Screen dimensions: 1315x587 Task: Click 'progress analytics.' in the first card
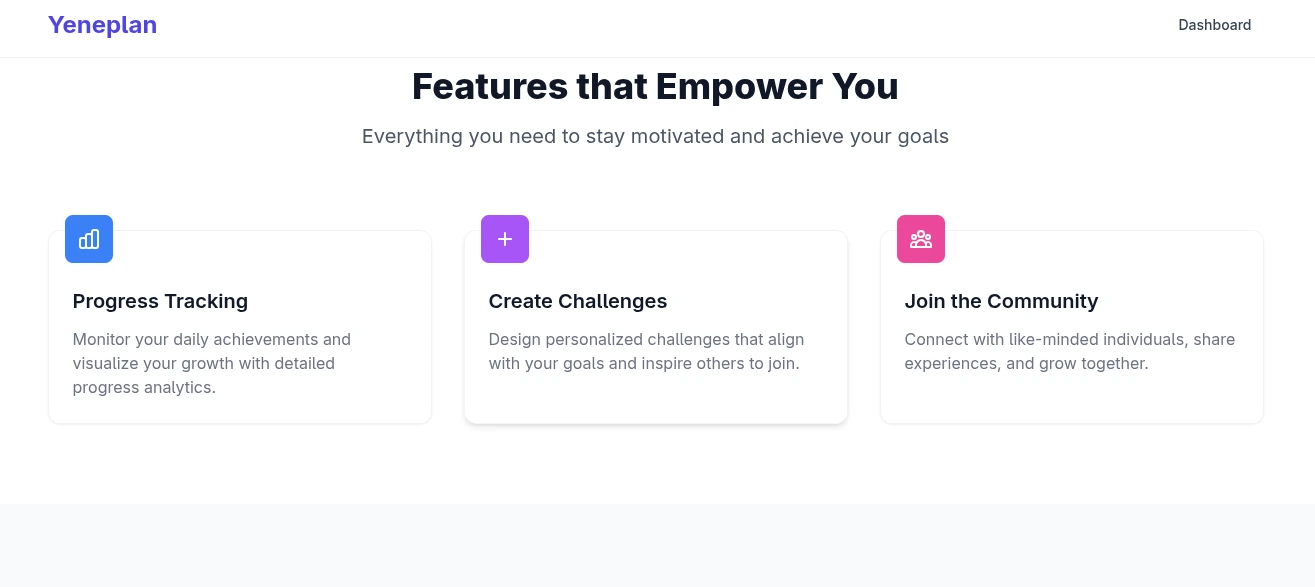pyautogui.click(x=144, y=387)
